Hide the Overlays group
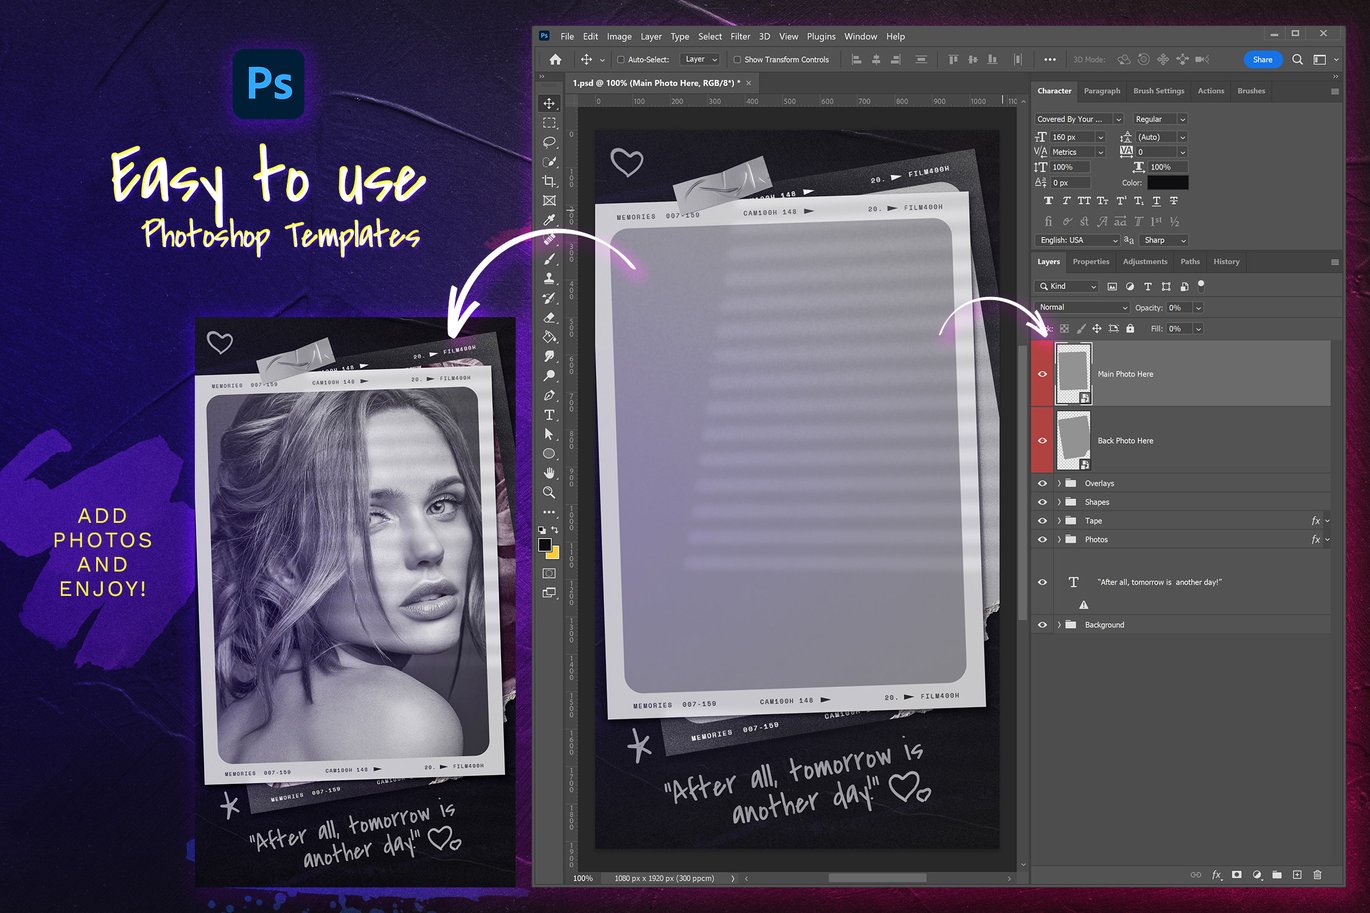This screenshot has width=1370, height=913. point(1042,483)
